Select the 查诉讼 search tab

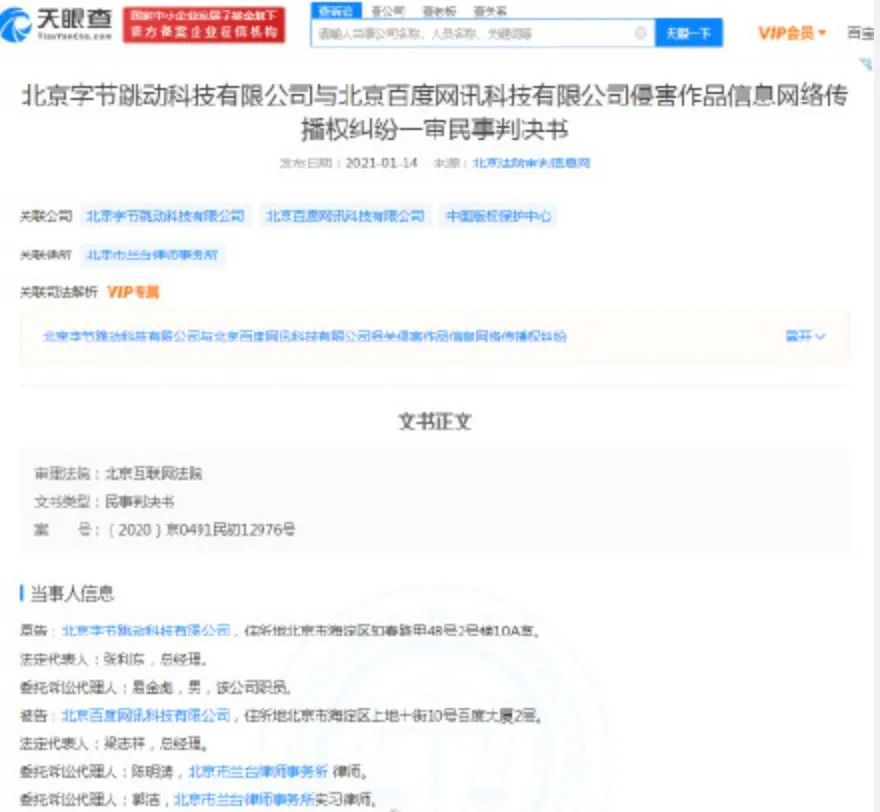(x=336, y=11)
